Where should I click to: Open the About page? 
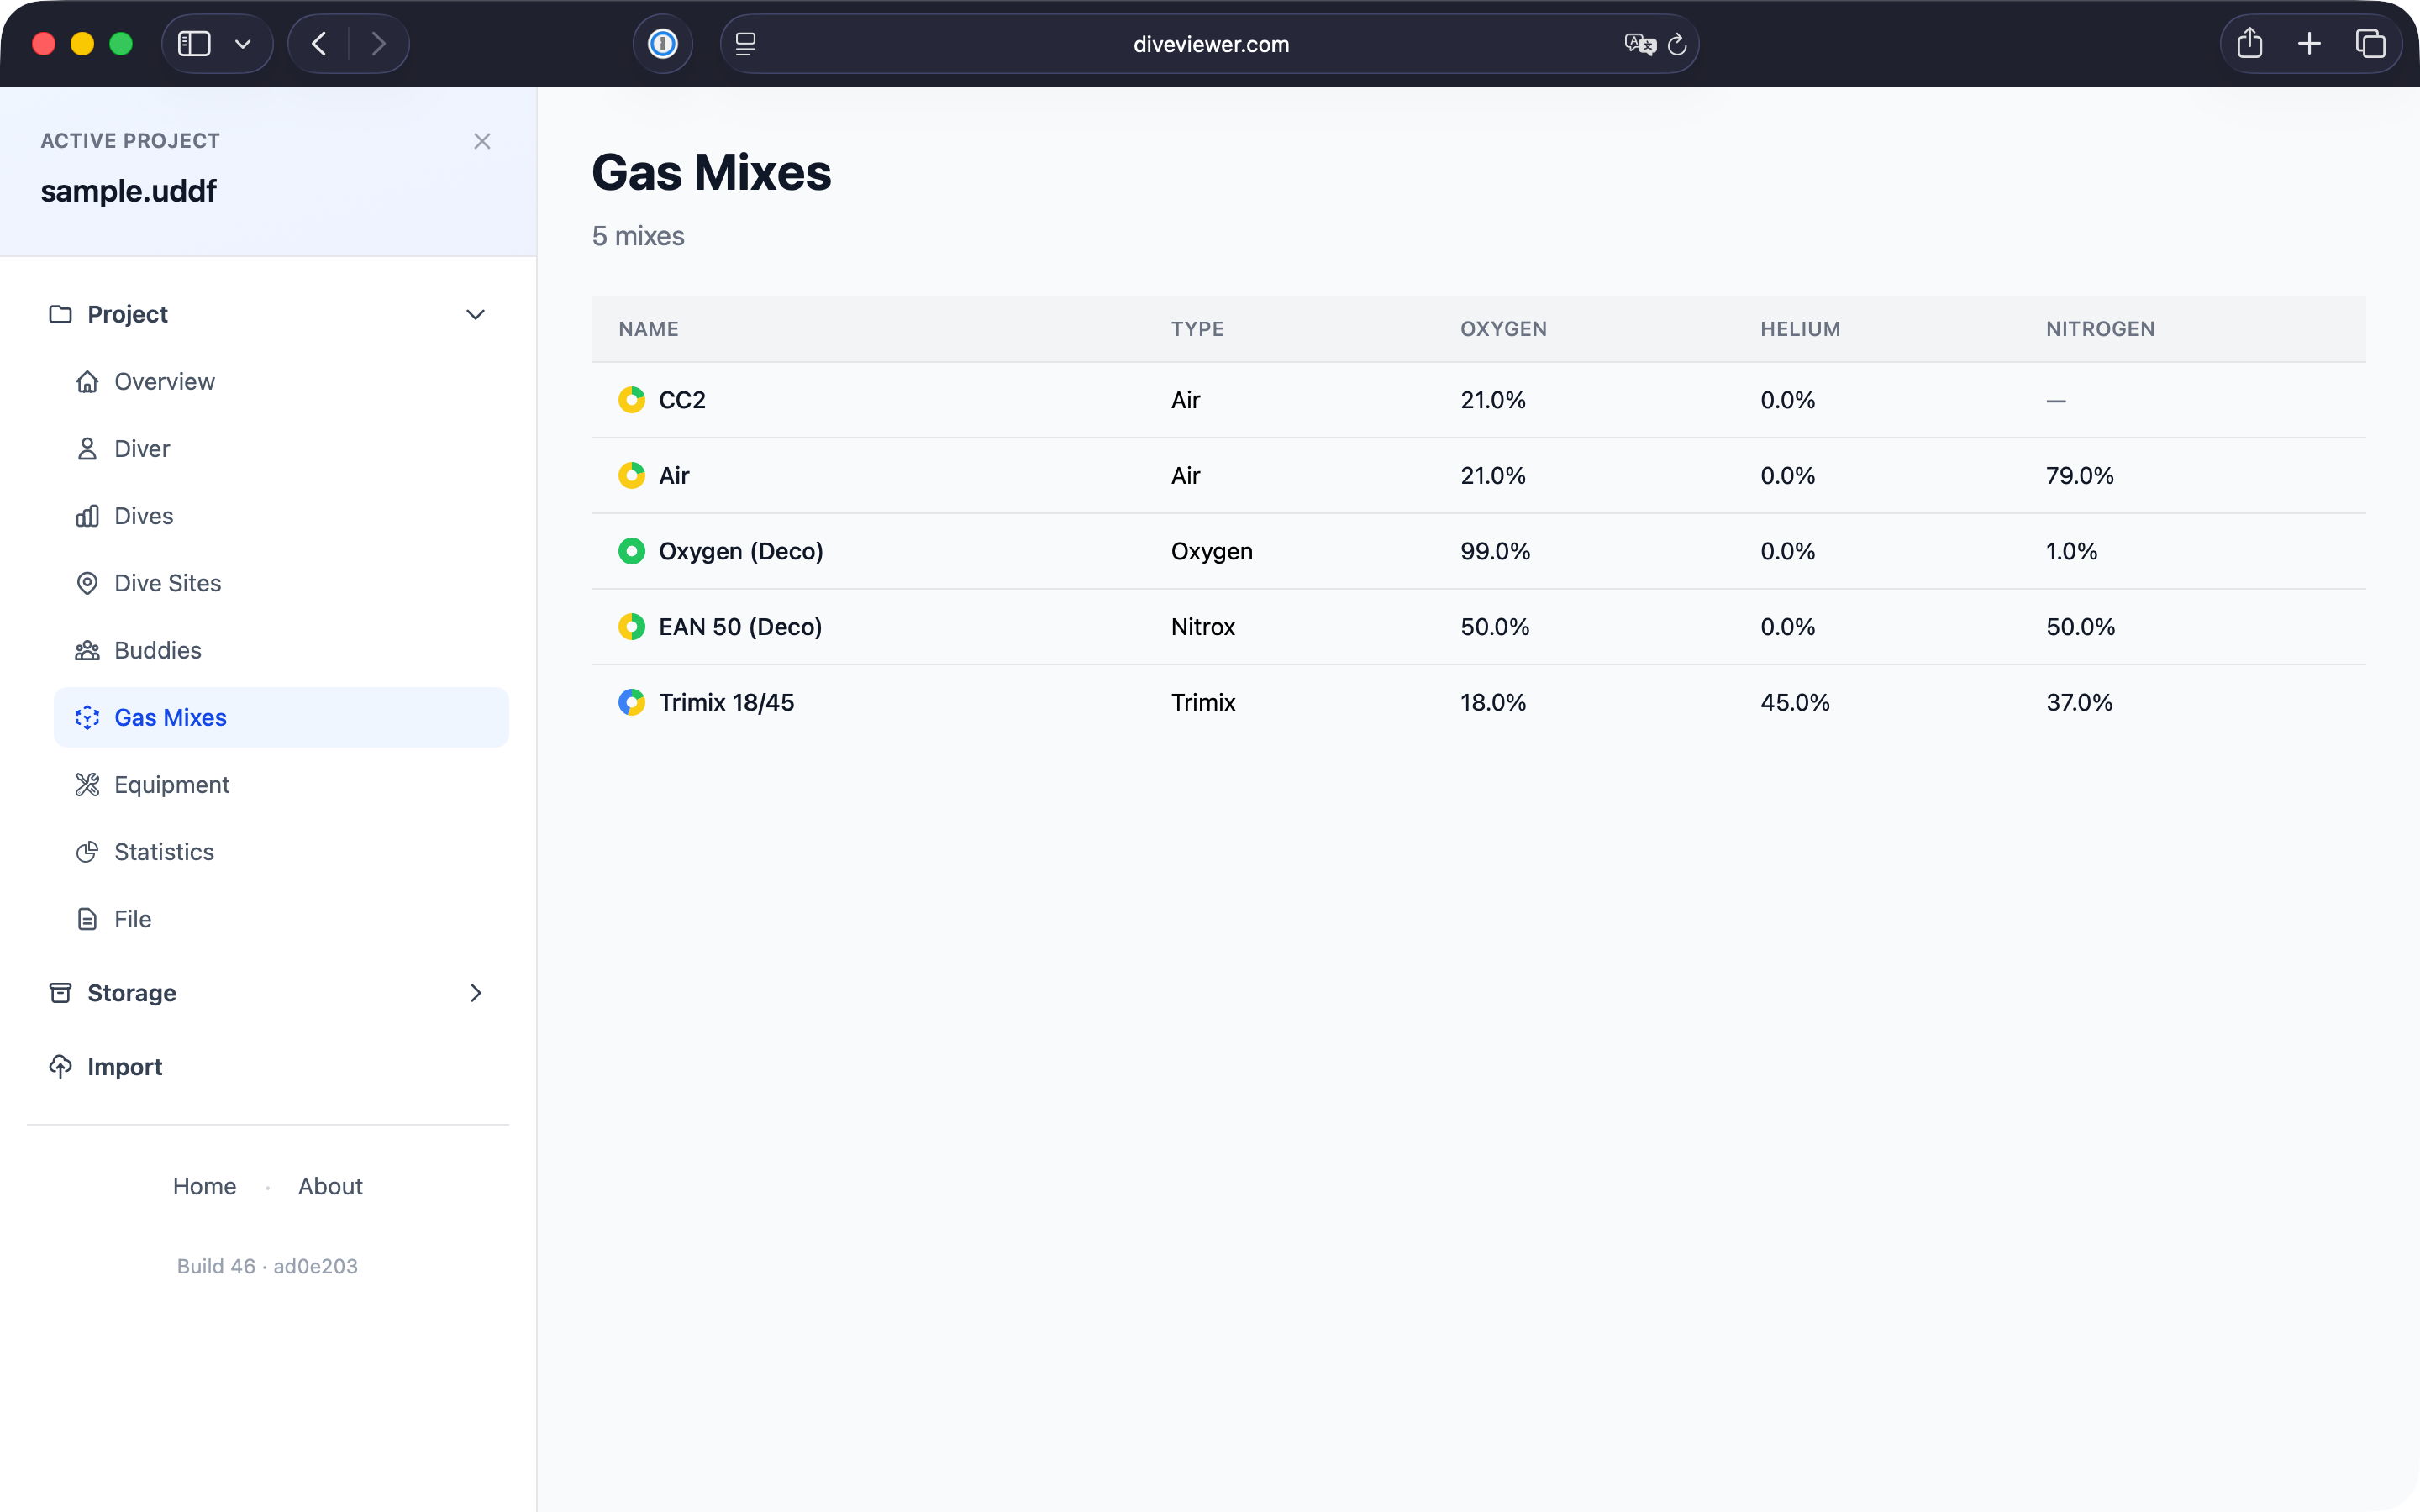(x=330, y=1186)
